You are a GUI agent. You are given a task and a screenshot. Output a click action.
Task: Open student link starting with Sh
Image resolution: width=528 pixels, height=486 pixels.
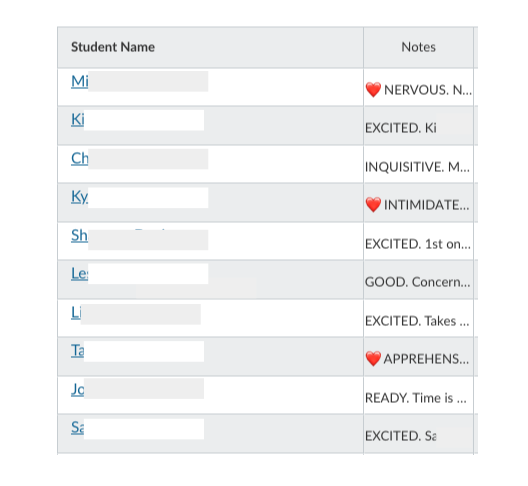79,235
